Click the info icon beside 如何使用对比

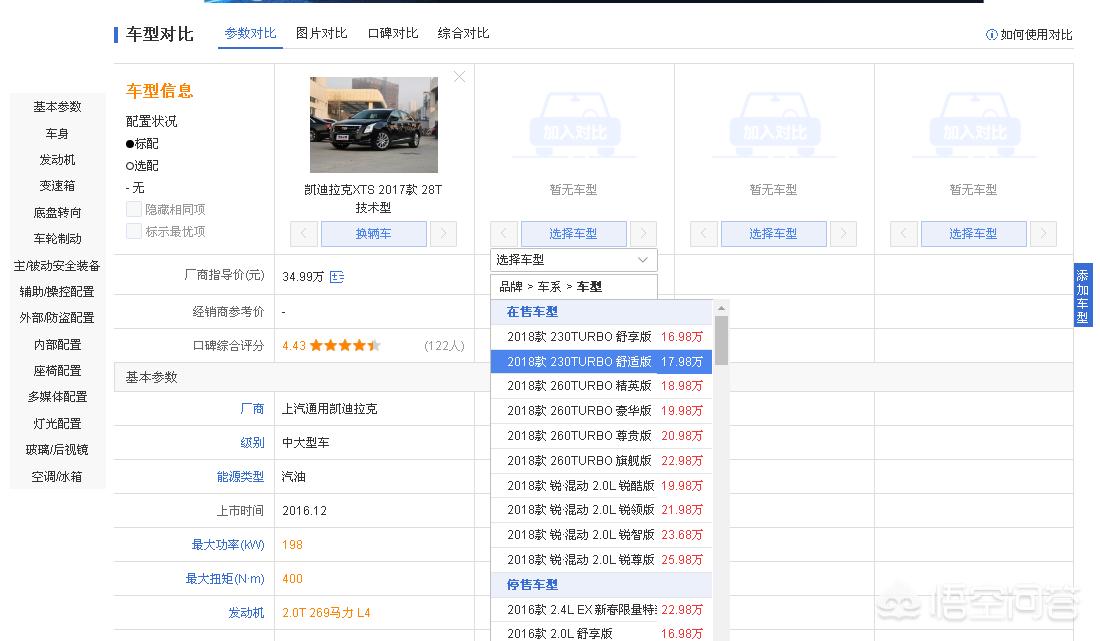991,34
